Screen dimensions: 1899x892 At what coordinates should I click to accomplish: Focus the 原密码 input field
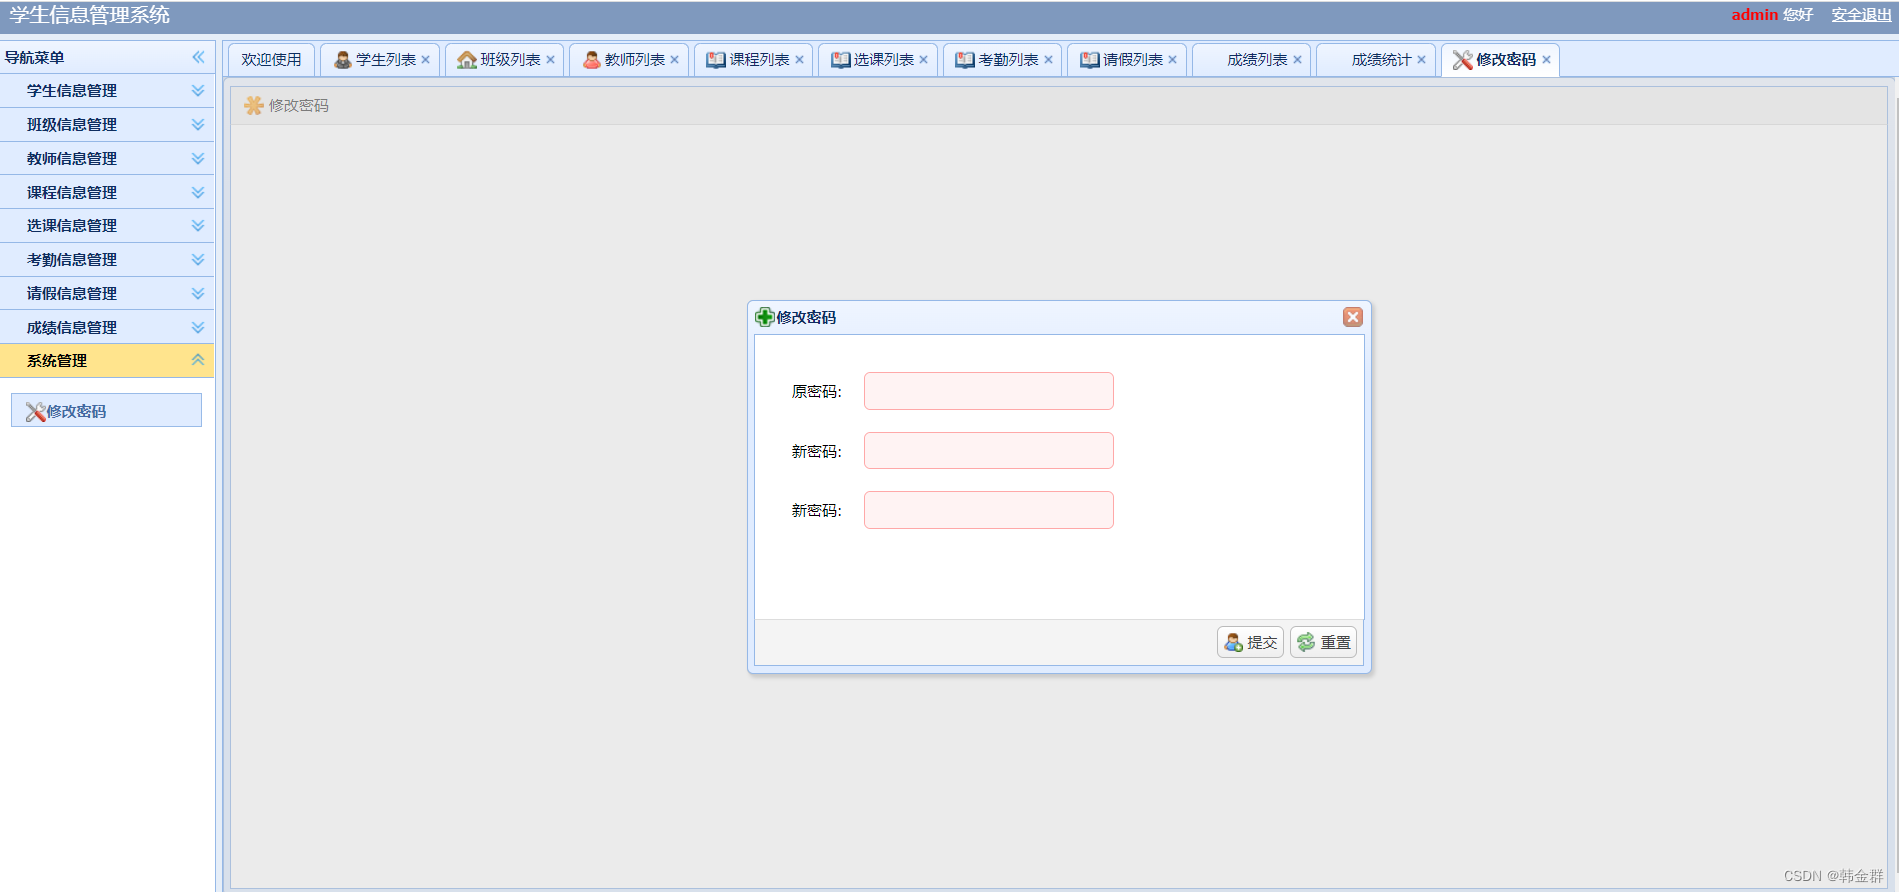pos(989,391)
